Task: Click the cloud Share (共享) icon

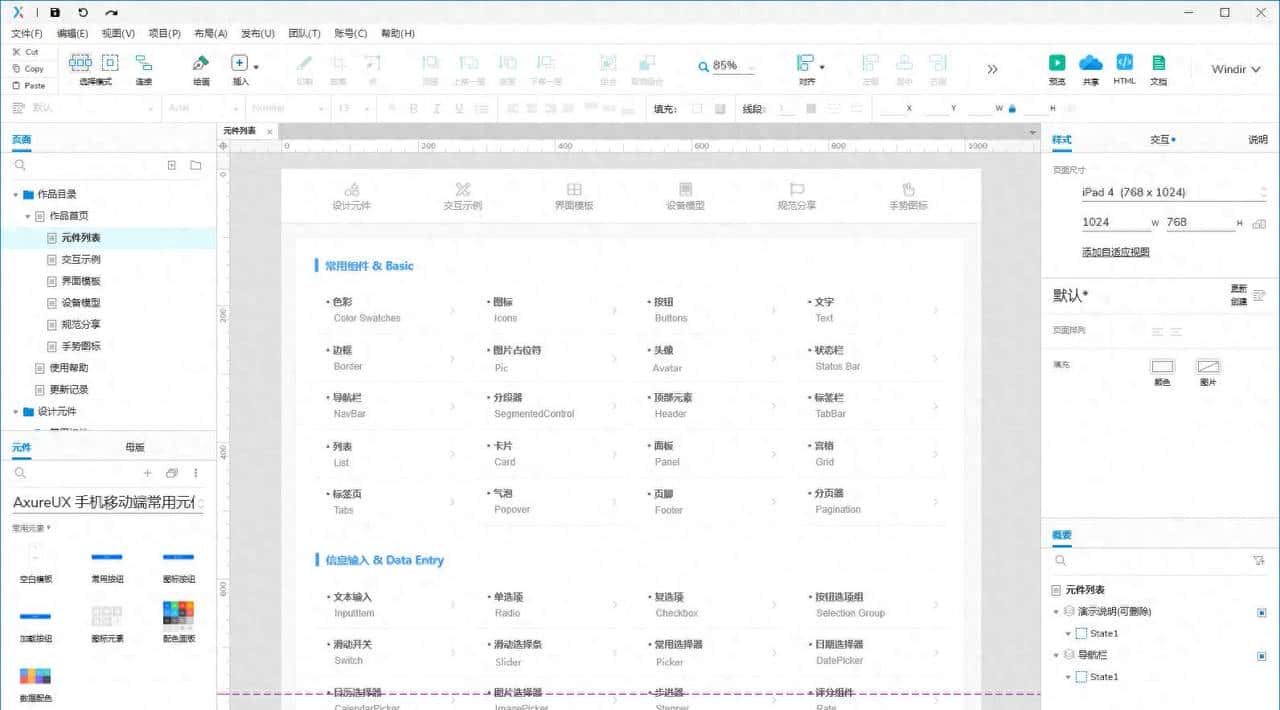Action: click(1090, 63)
